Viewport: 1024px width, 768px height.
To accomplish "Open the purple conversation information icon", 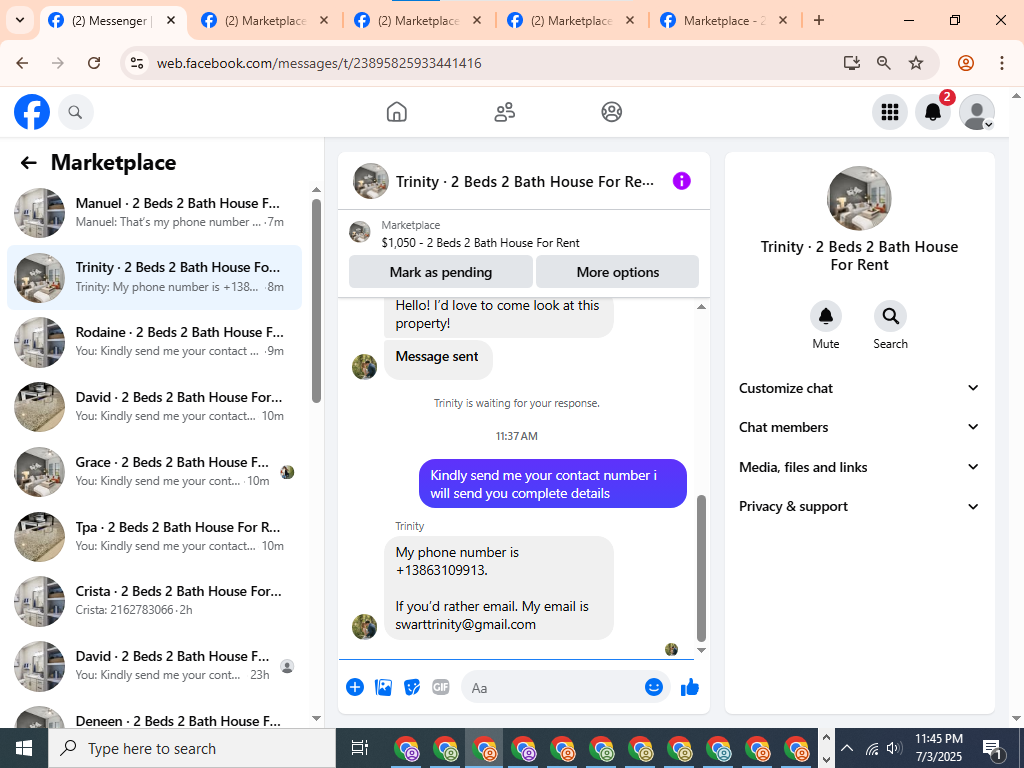I will click(681, 181).
